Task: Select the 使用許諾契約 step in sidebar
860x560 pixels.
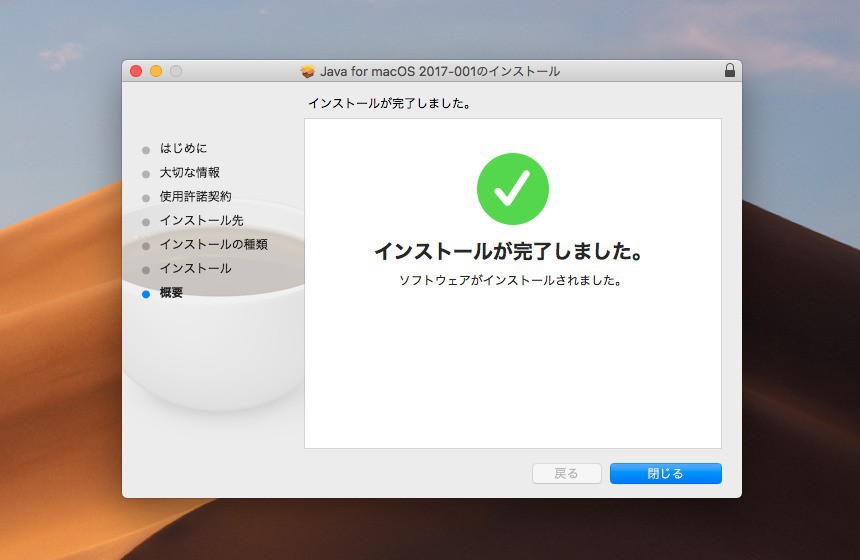Action: pyautogui.click(x=195, y=196)
